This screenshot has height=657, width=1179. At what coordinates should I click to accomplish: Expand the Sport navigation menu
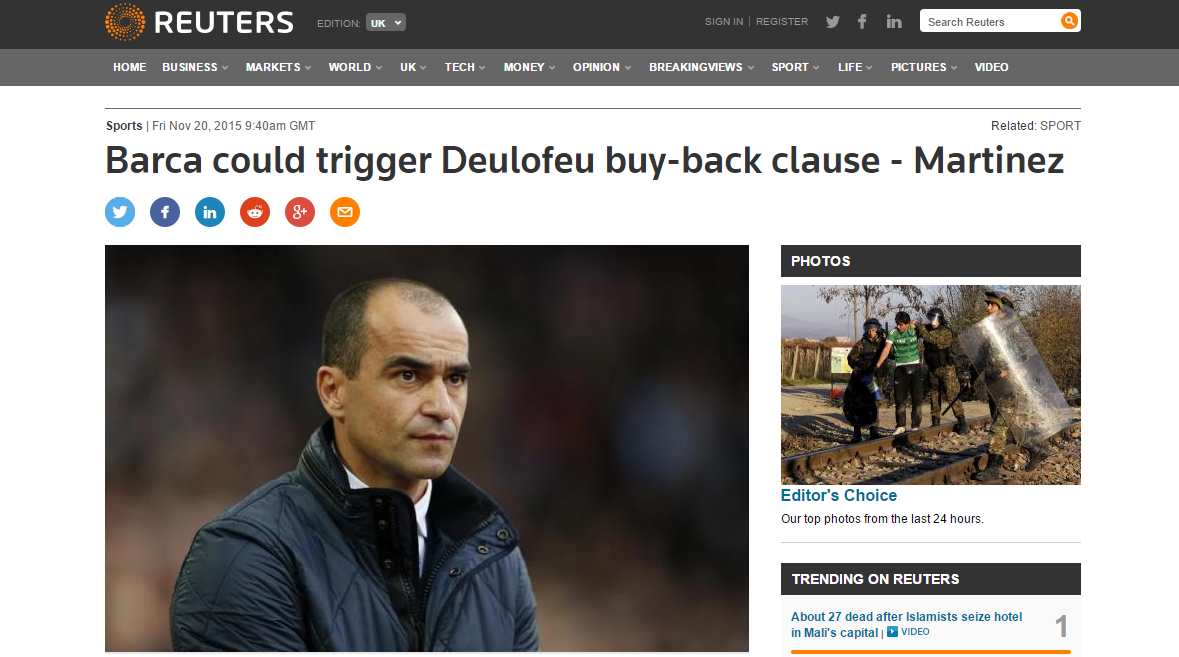pos(796,67)
